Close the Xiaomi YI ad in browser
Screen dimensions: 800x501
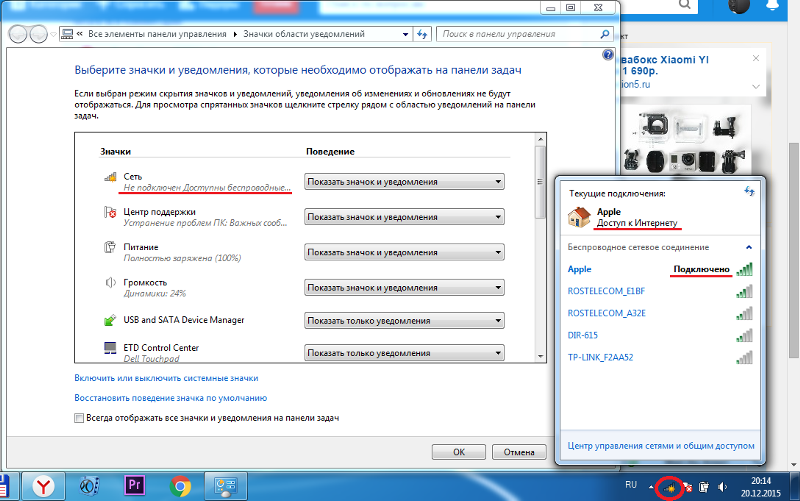[x=756, y=58]
